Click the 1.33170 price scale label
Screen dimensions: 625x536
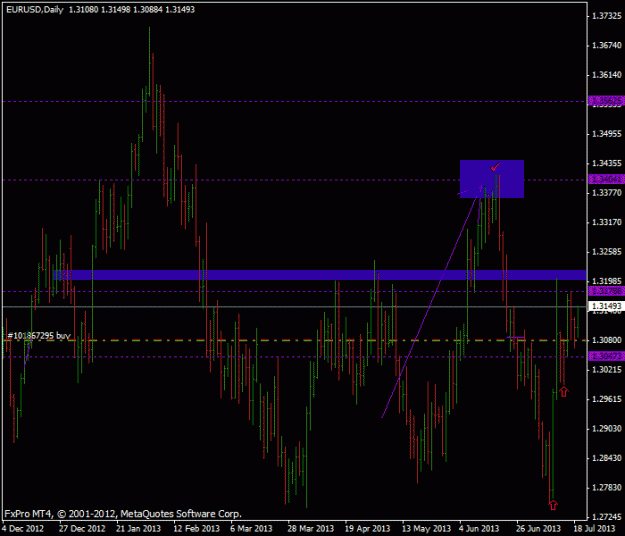coord(606,222)
